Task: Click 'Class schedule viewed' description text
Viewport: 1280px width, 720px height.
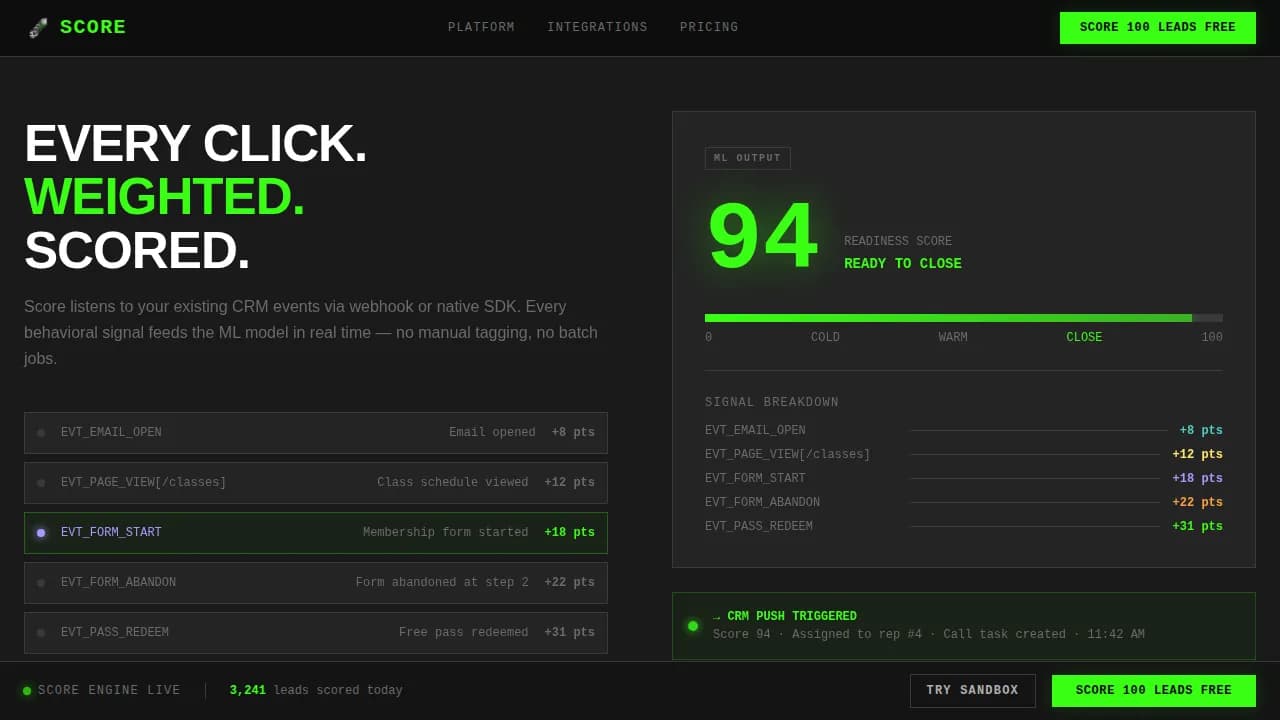Action: point(453,483)
